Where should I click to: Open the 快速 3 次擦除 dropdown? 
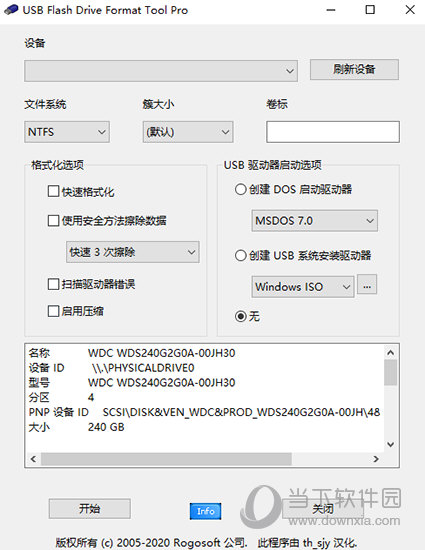click(x=133, y=252)
